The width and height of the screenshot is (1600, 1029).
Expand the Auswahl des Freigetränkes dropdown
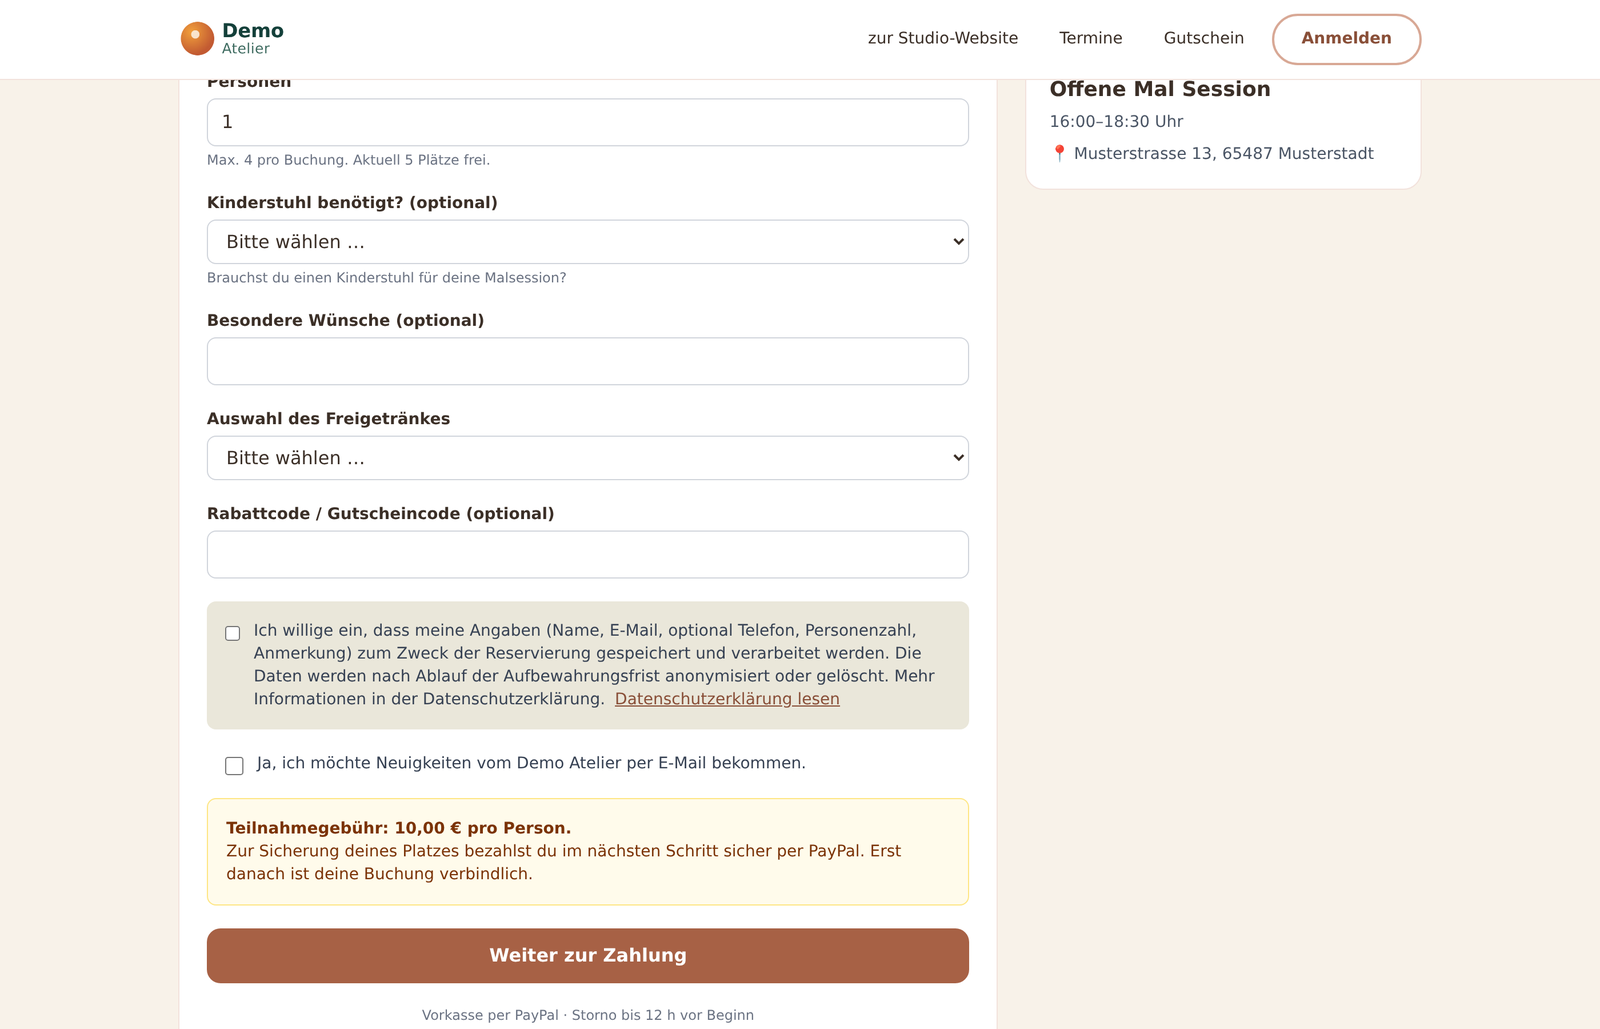coord(588,458)
